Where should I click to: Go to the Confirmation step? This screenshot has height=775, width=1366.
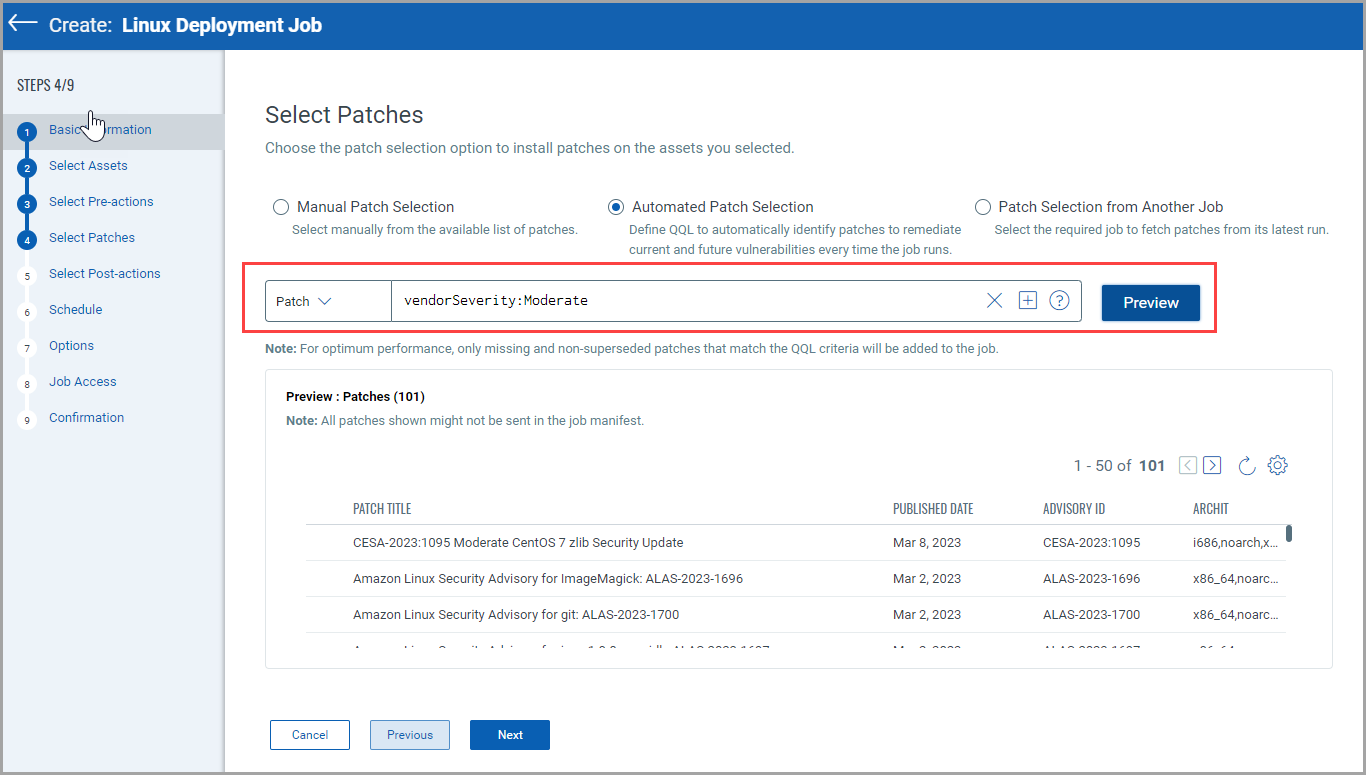[x=87, y=418]
